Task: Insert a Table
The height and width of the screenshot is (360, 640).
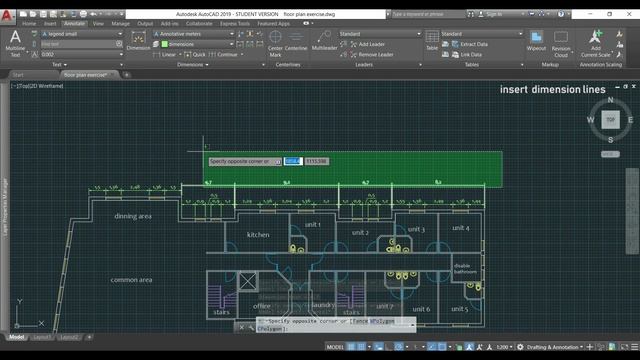Action: coord(432,40)
